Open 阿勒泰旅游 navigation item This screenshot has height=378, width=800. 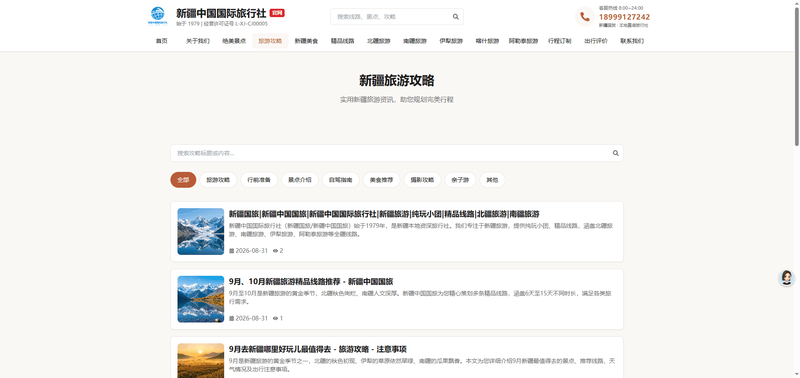click(523, 41)
